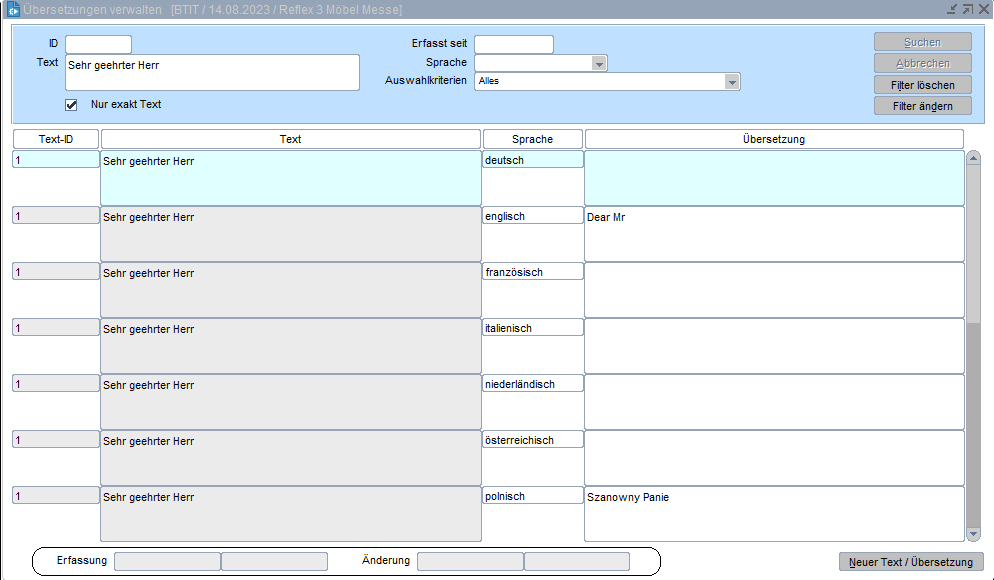Image resolution: width=994 pixels, height=580 pixels.
Task: Select the 'Sprache' column header
Action: (532, 139)
